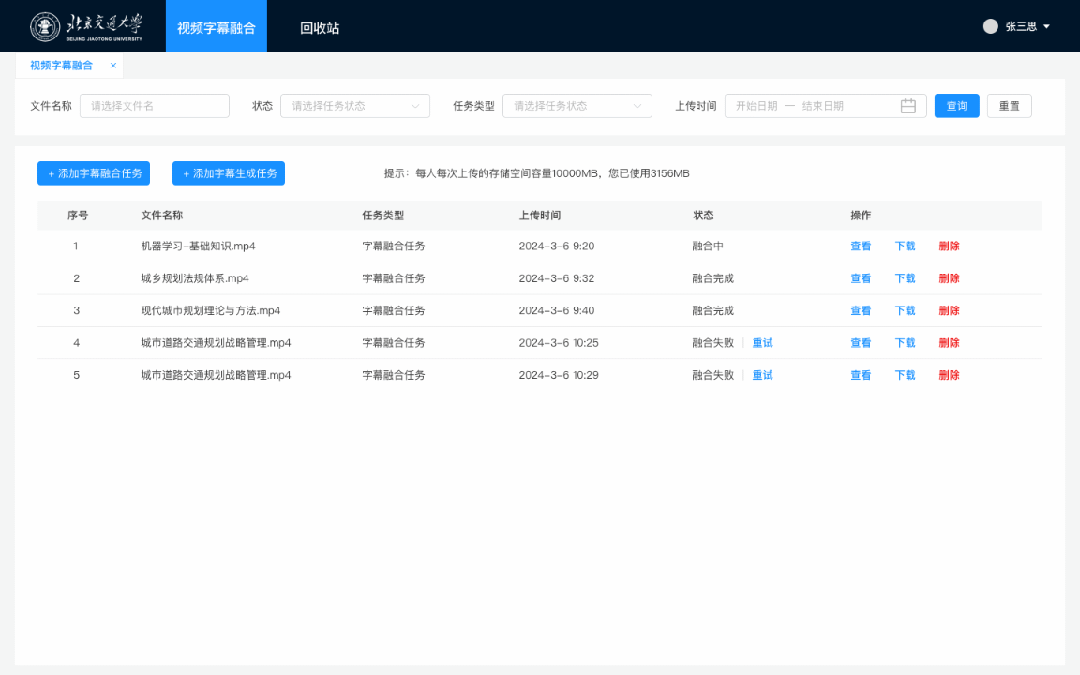The image size is (1080, 675).
Task: Click 重试 for row 5 failed task
Action: 762,376
